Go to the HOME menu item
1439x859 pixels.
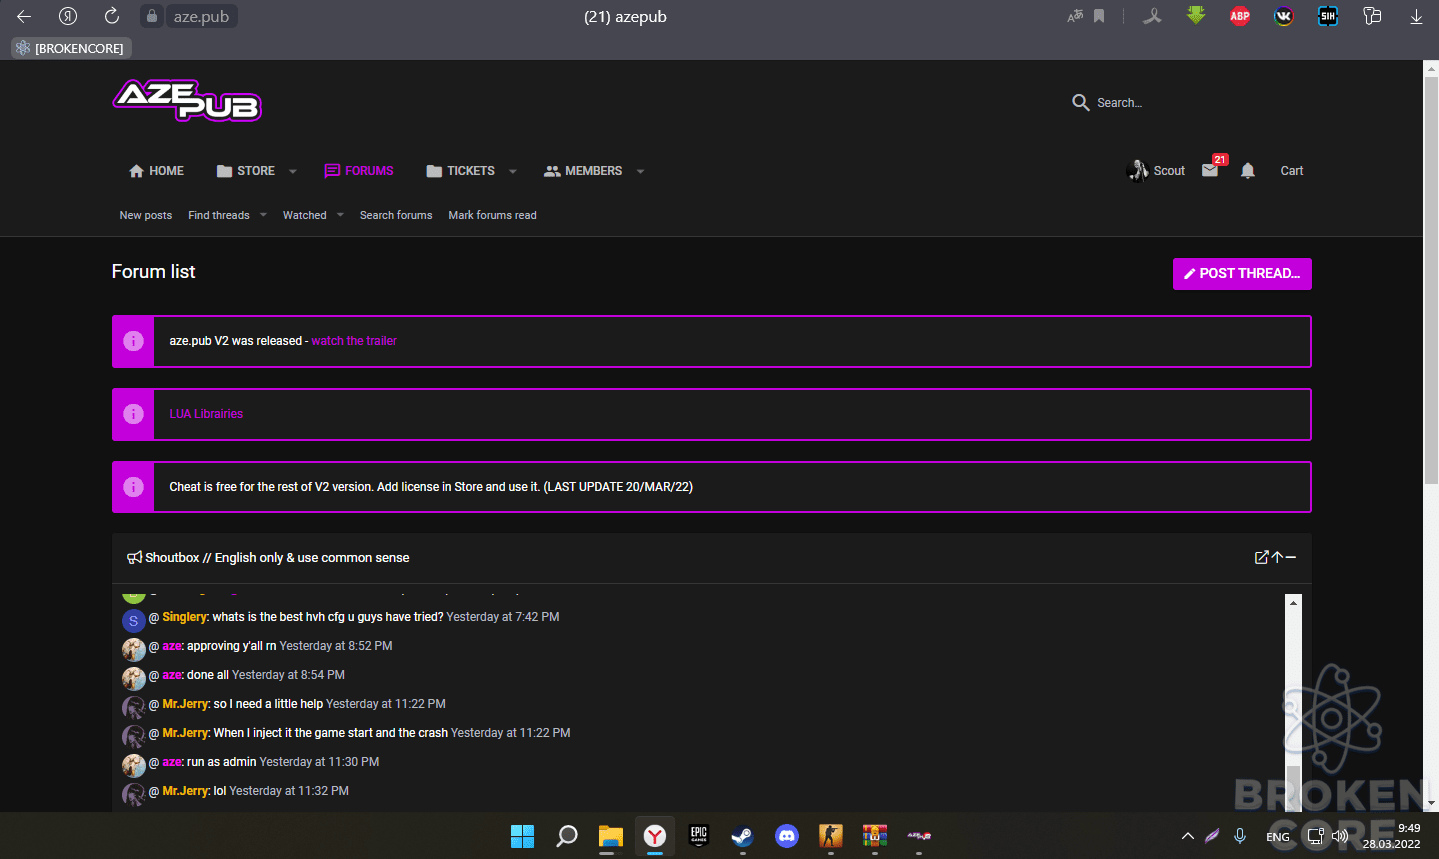[x=156, y=171]
